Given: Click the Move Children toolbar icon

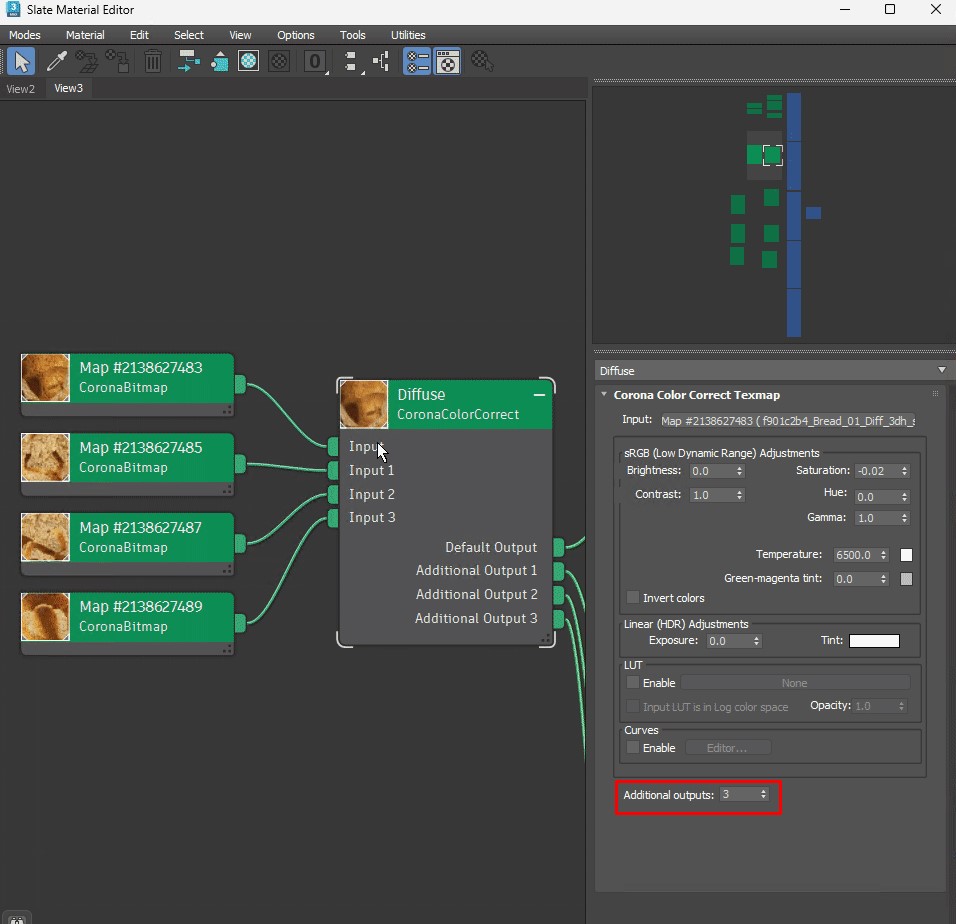Looking at the screenshot, I should 189,62.
